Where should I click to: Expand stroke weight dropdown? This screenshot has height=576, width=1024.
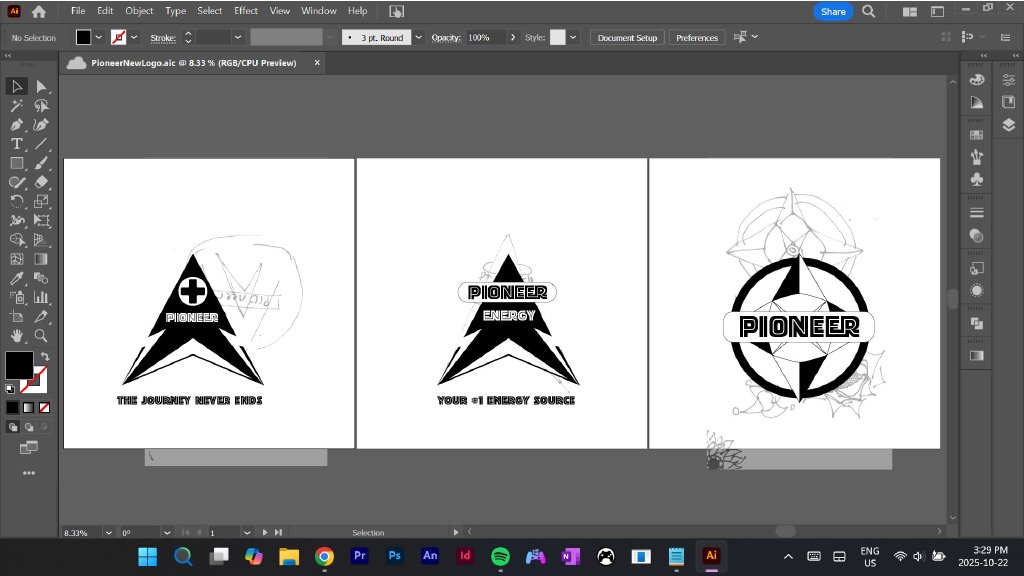[238, 37]
